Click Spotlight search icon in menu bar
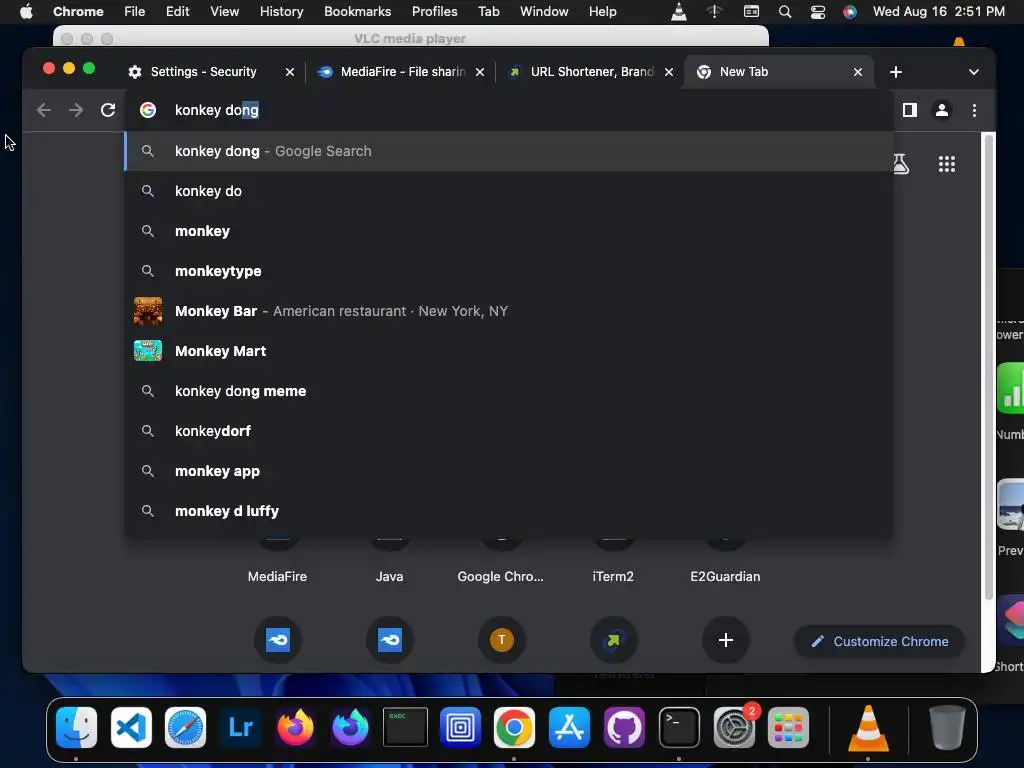 (785, 12)
